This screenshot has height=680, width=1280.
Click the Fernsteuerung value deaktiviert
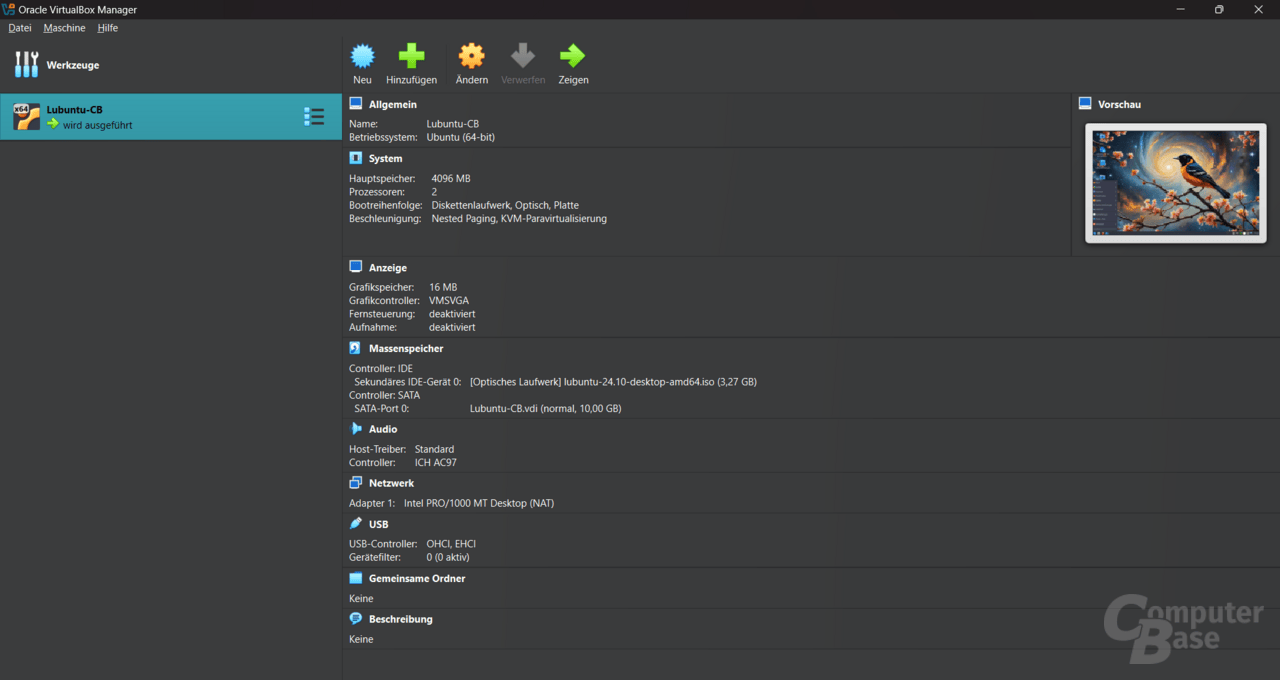(452, 314)
